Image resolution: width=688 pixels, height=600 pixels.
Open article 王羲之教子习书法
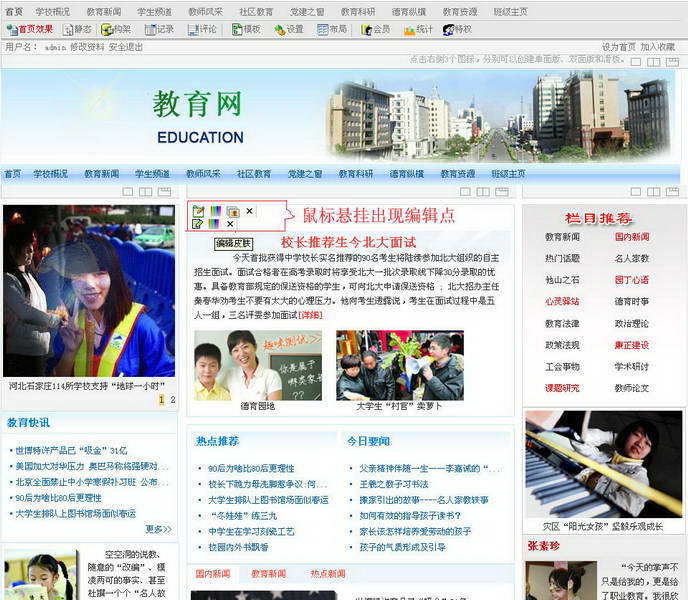point(394,484)
